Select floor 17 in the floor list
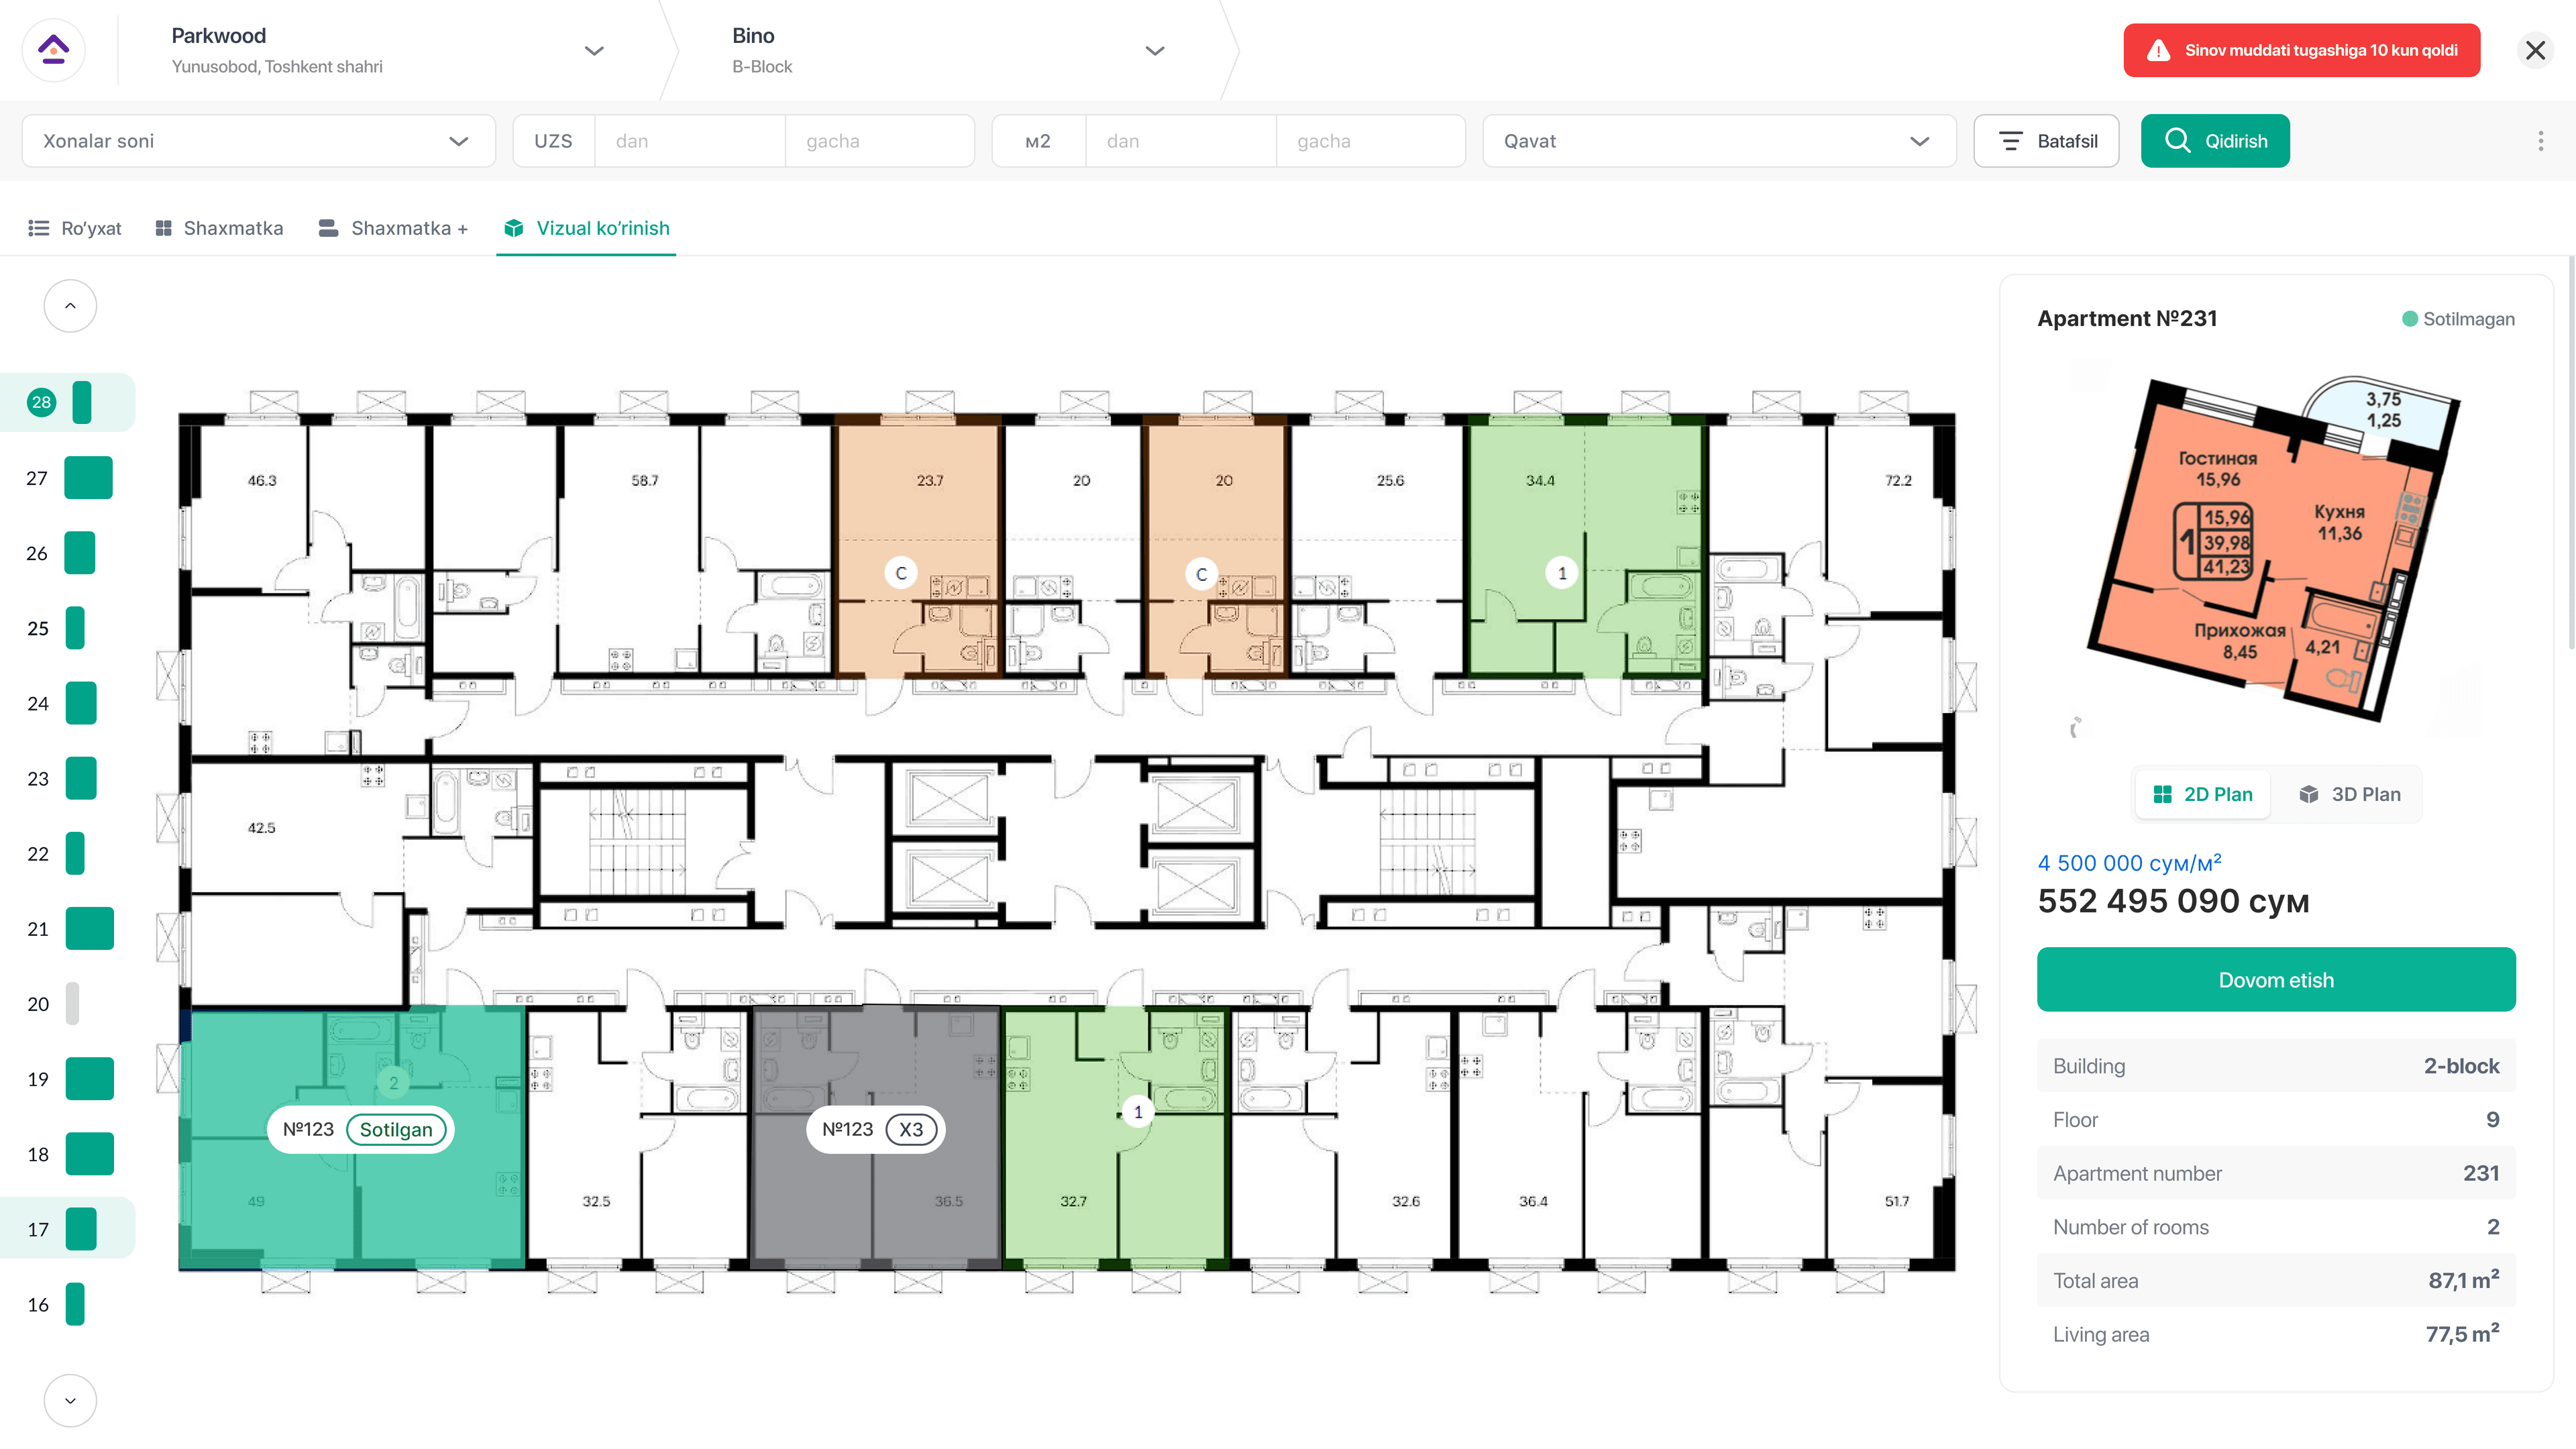This screenshot has width=2576, height=1449. [x=67, y=1229]
